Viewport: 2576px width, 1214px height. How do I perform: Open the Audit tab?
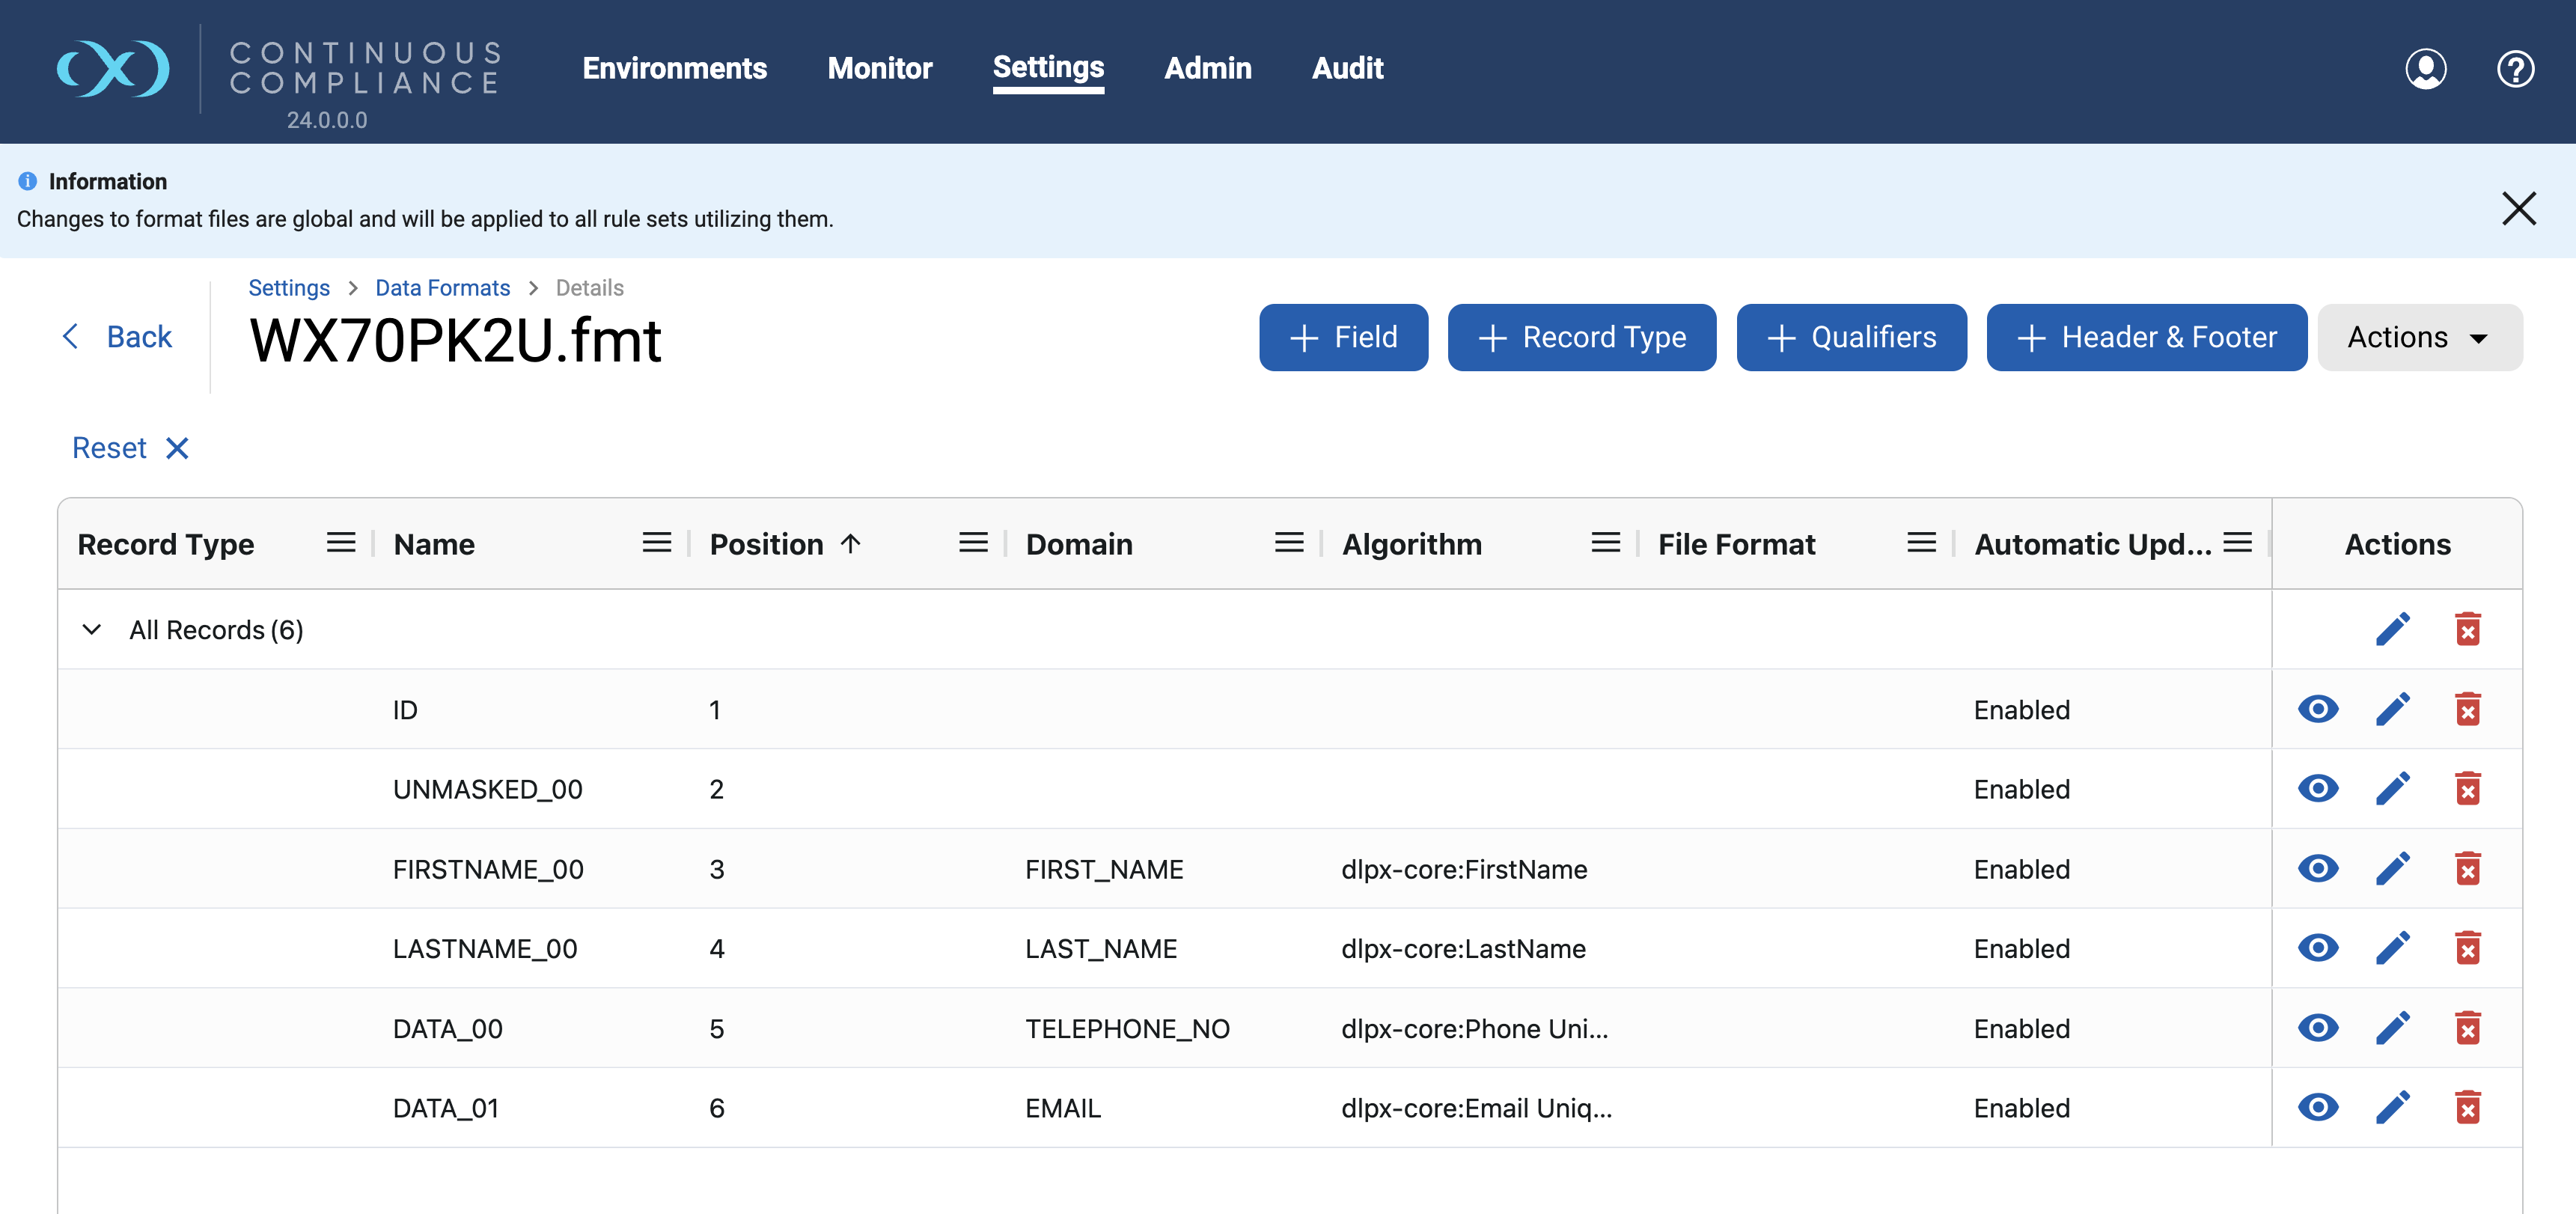pyautogui.click(x=1347, y=68)
